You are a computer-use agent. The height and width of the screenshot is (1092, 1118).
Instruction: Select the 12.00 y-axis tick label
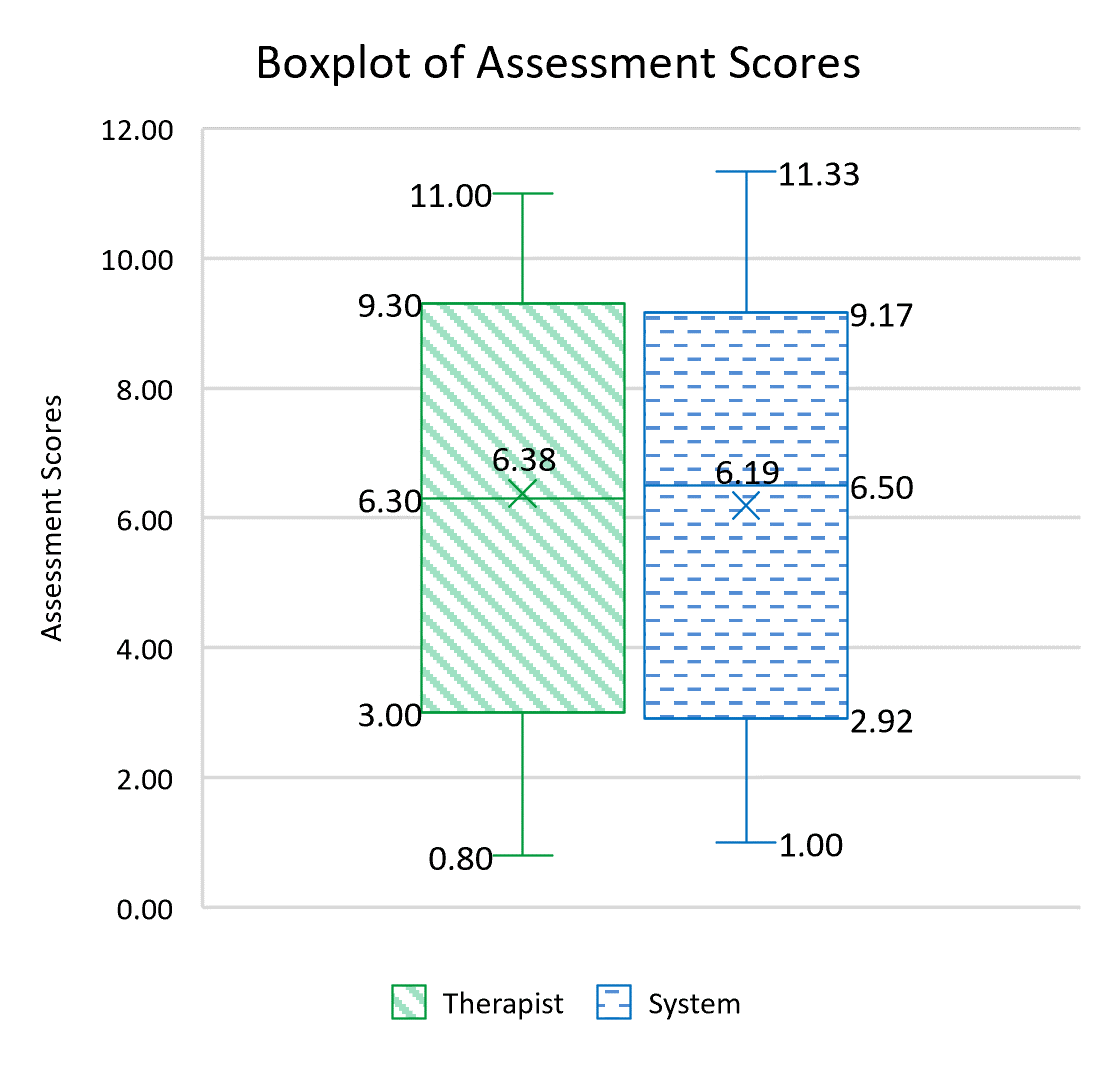click(139, 130)
